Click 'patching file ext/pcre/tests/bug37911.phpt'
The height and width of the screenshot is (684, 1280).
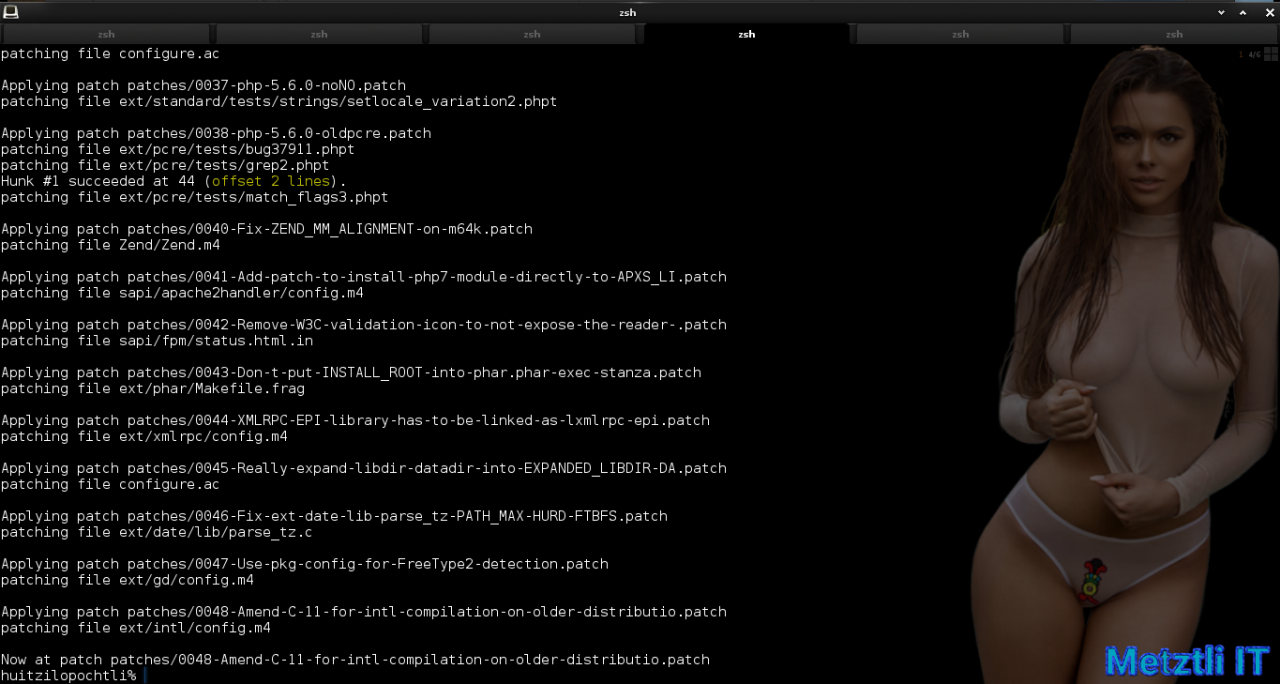(x=178, y=149)
